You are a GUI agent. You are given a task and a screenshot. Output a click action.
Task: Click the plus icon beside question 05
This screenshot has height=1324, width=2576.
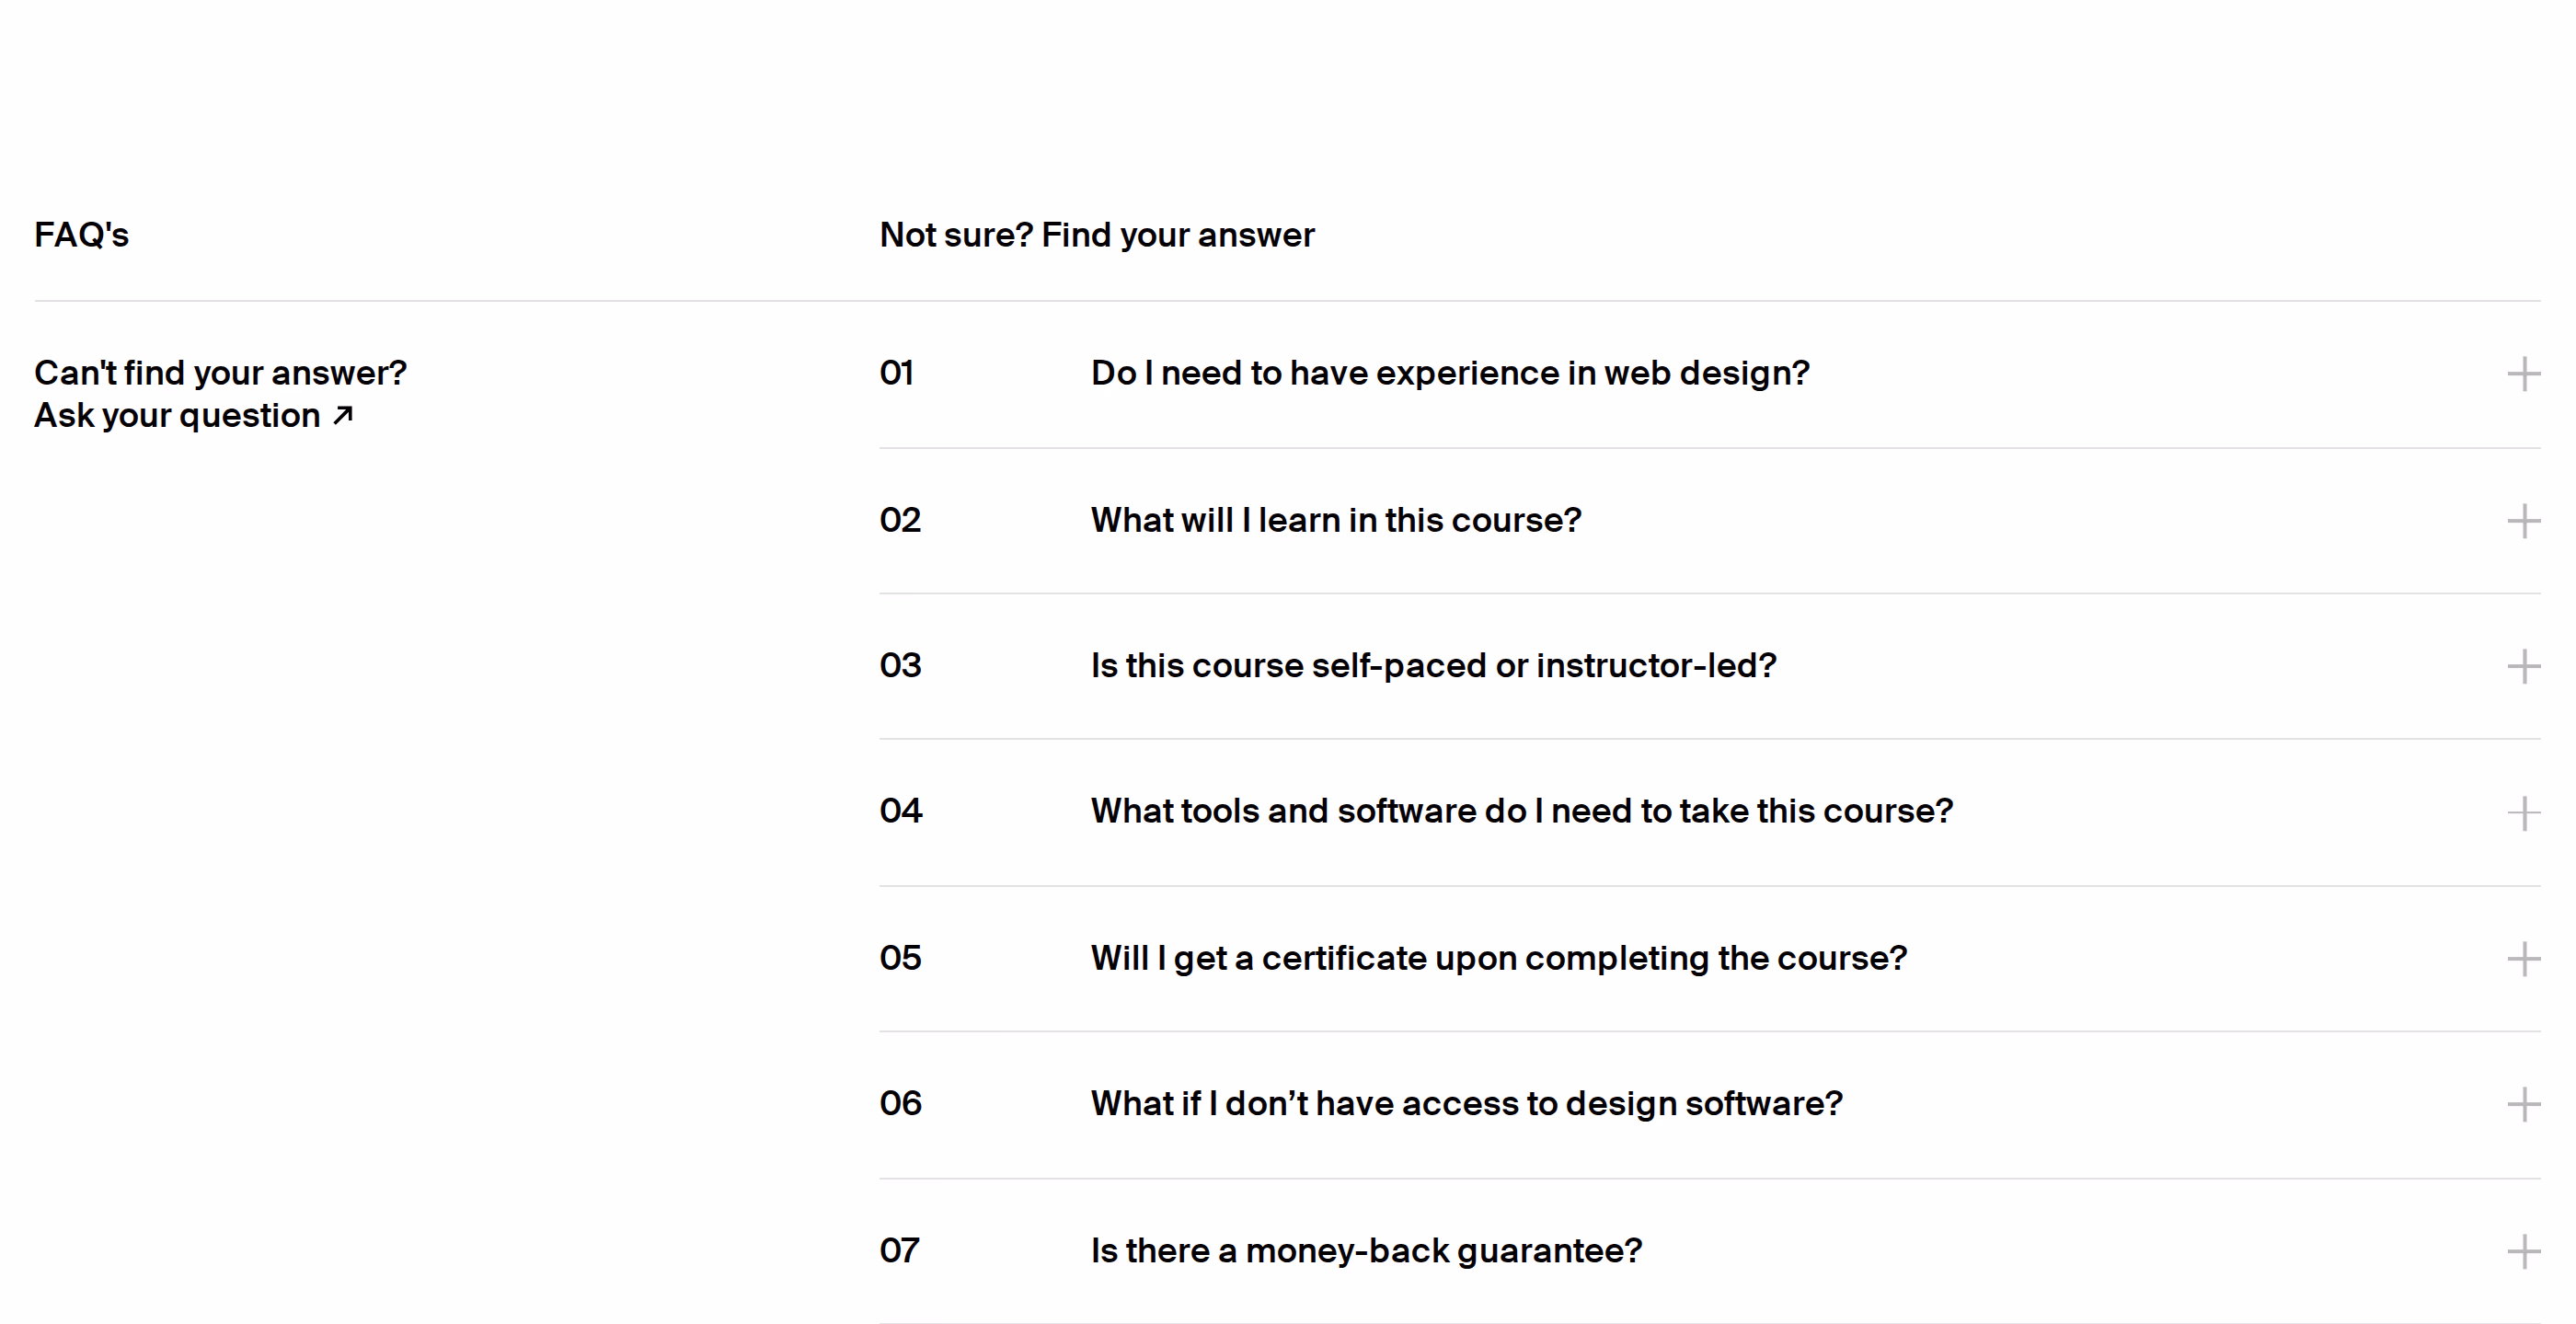(x=2523, y=959)
